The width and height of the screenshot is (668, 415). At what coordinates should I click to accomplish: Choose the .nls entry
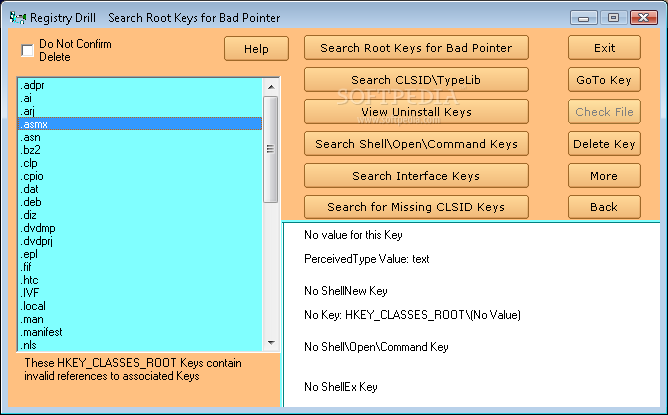[x=140, y=345]
